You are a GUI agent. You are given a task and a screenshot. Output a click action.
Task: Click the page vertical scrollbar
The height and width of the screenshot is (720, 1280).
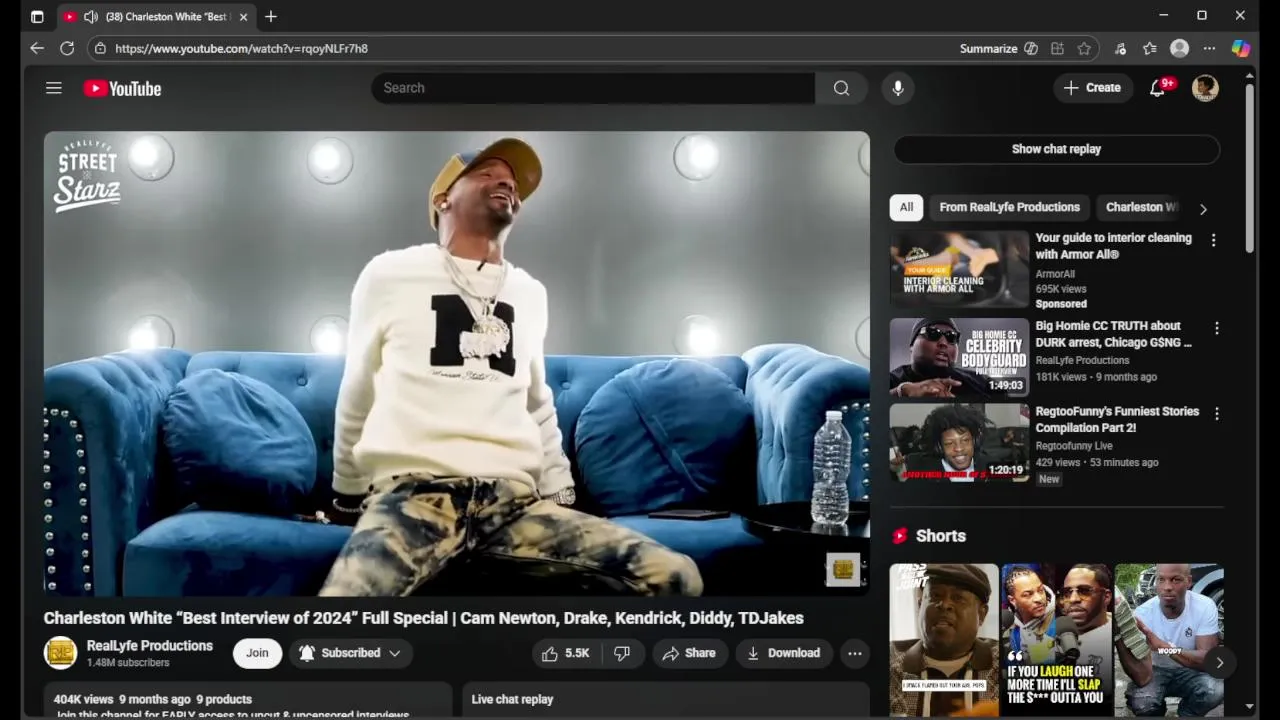point(1249,168)
